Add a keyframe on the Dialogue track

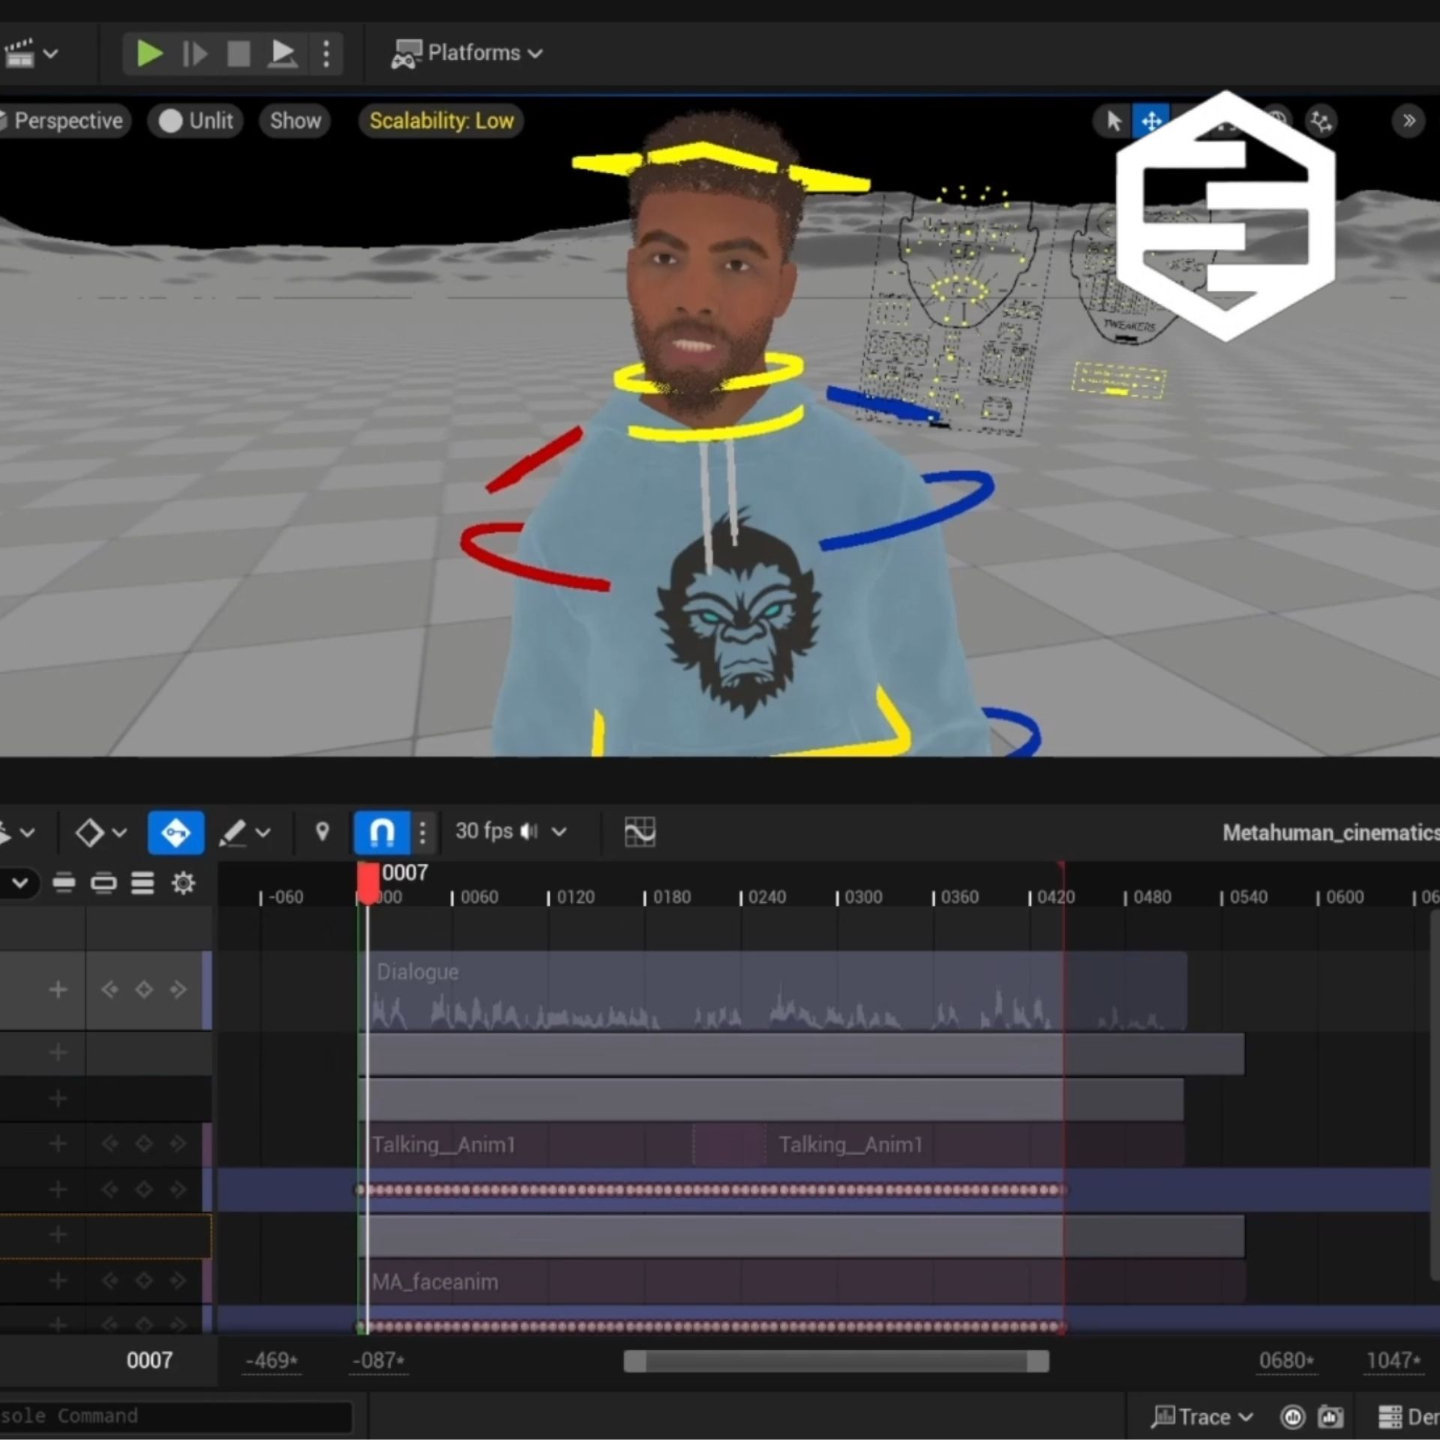144,990
